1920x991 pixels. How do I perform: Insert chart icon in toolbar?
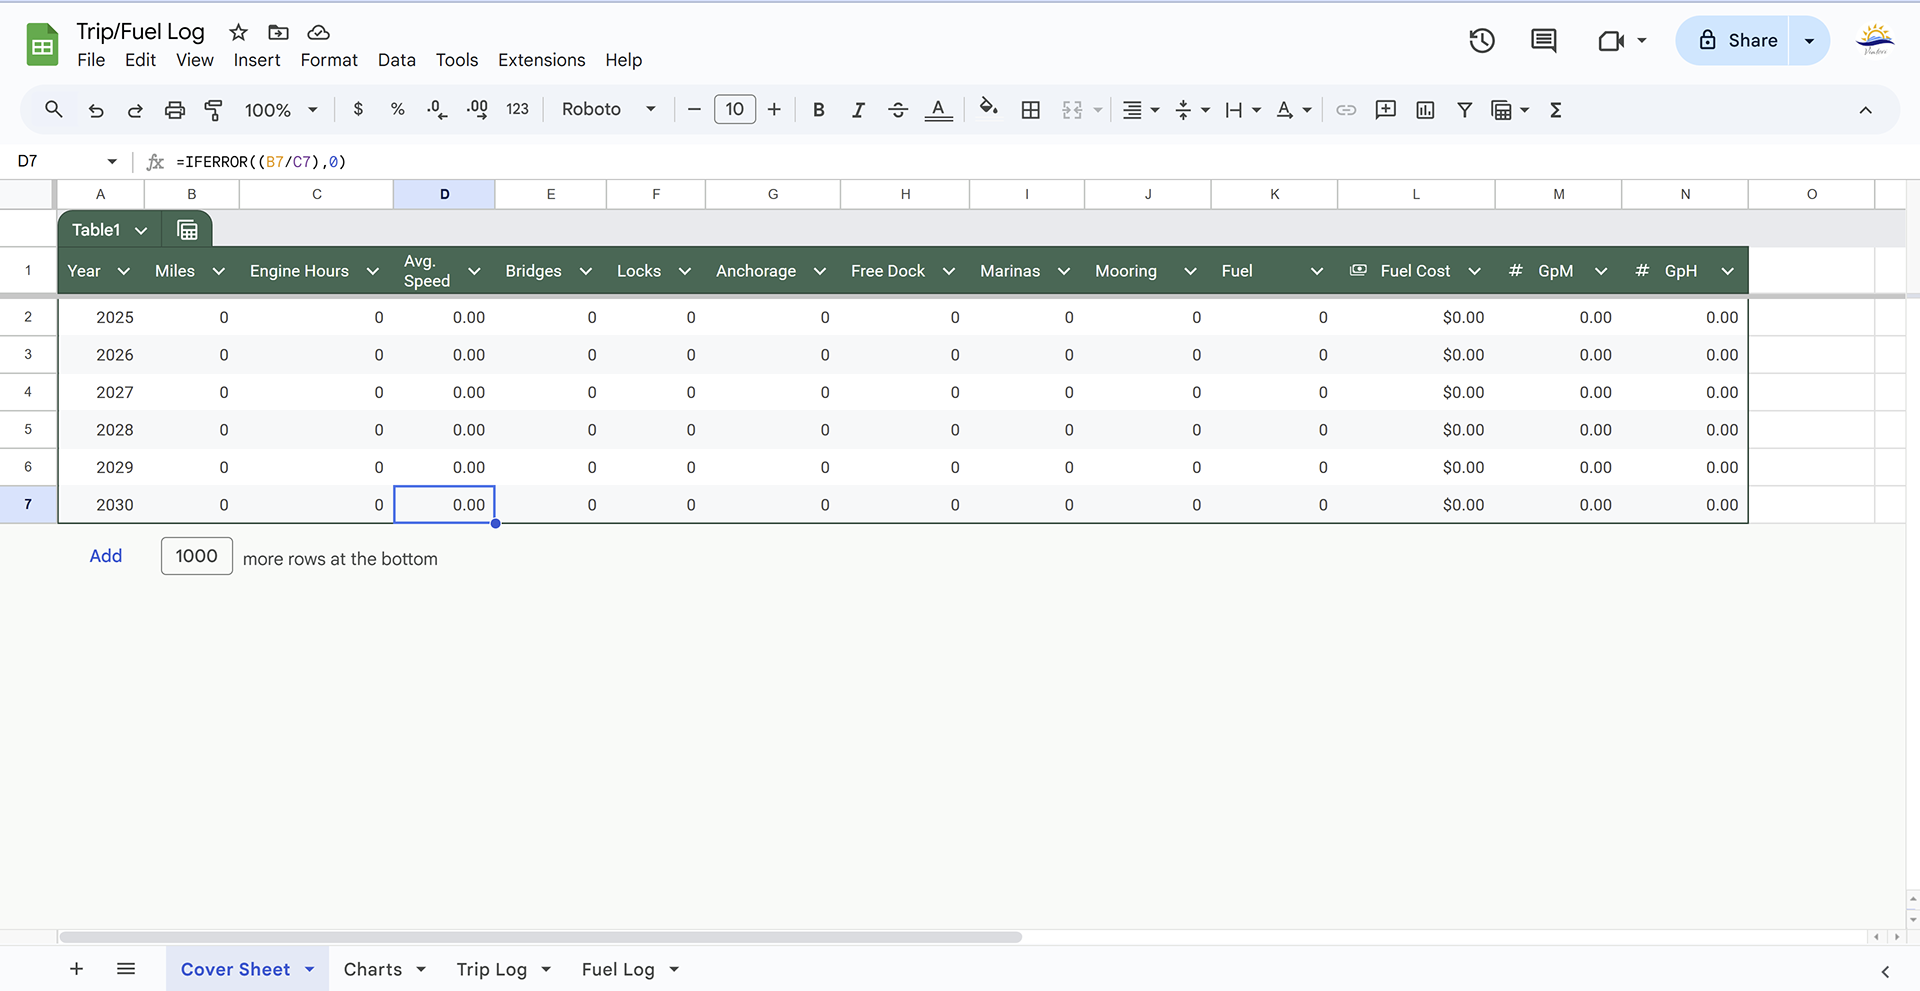pyautogui.click(x=1425, y=110)
